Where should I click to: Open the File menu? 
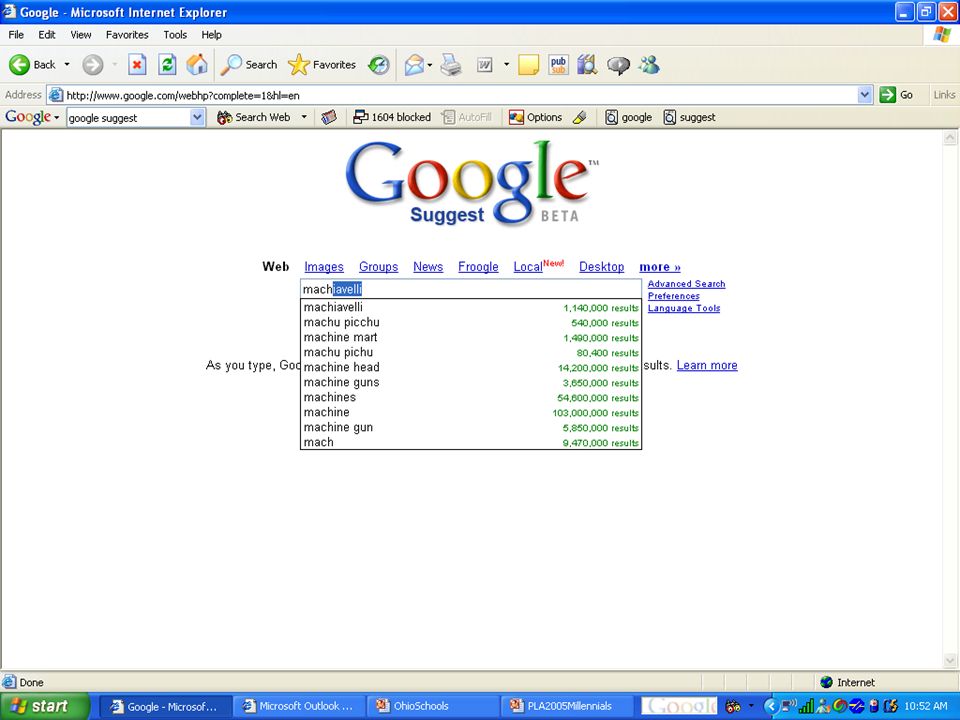tap(16, 35)
